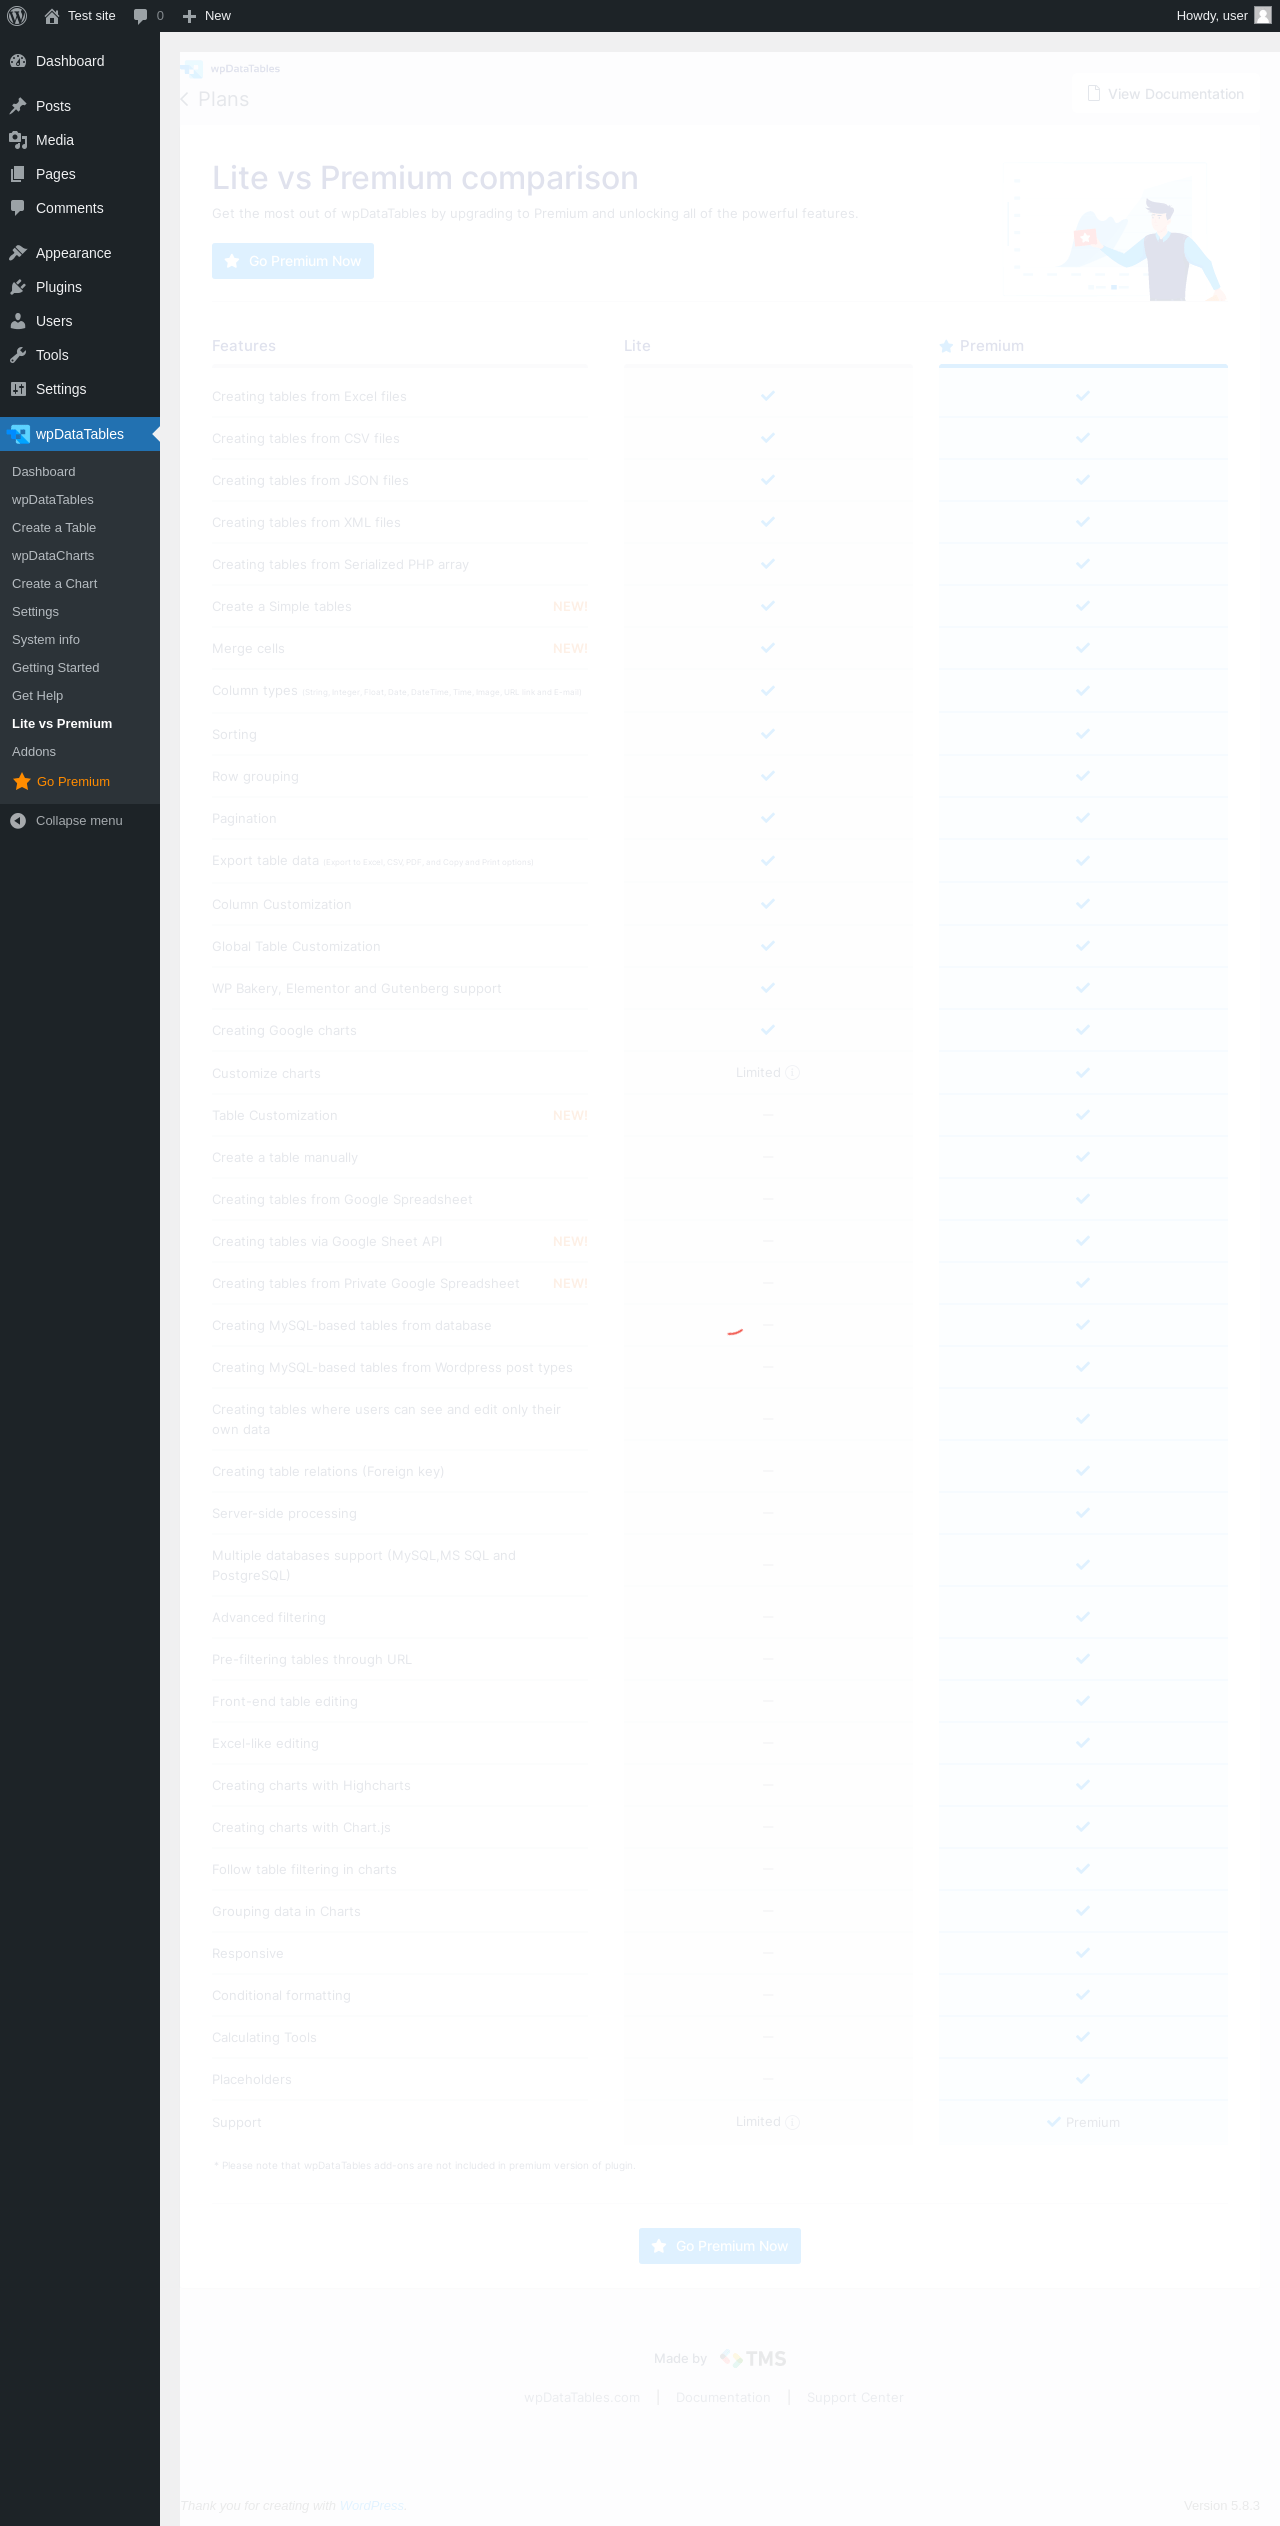Click 'Server-side processing' feature text

coord(284,1514)
